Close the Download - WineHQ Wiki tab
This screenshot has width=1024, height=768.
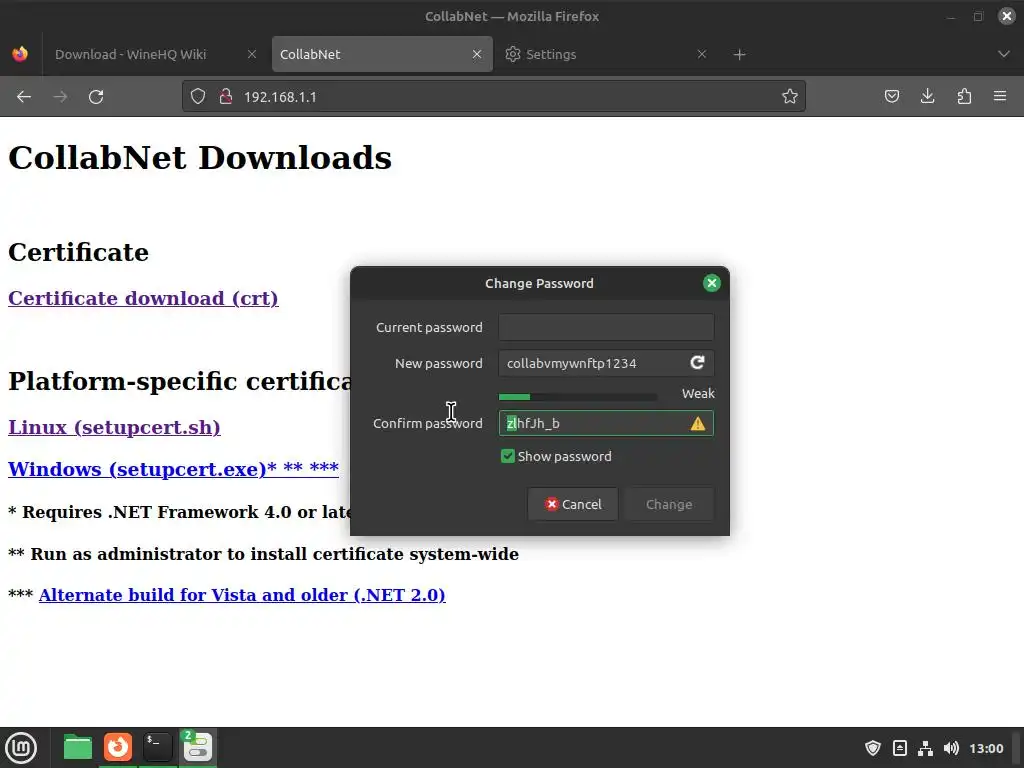click(251, 54)
